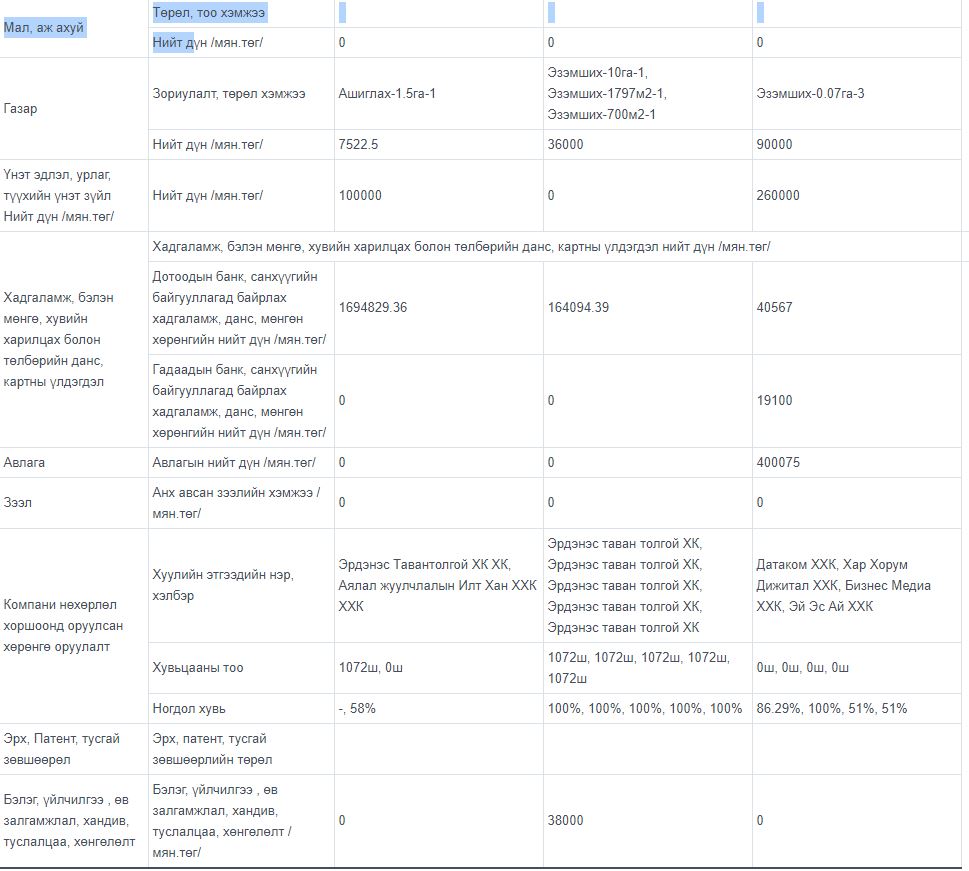
Task: Select the "Хувьцааны тоо" label cell
Action: click(198, 667)
